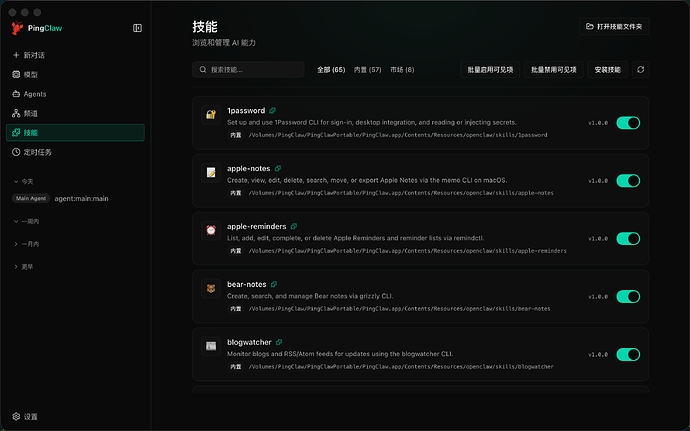690x431 pixels.
Task: Click the apple-reminders alarm clock icon
Action: pos(211,230)
